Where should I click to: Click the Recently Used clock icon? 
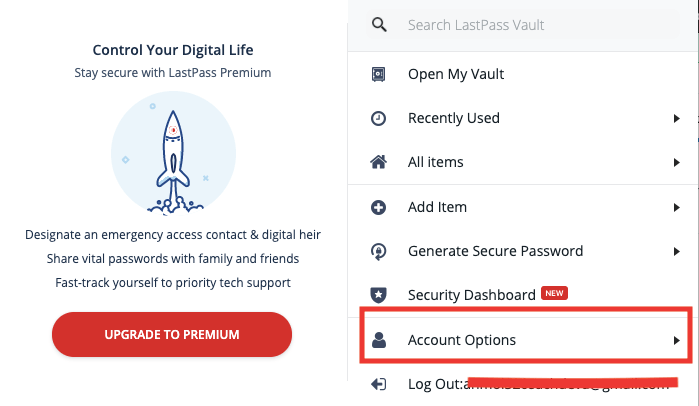[x=378, y=118]
